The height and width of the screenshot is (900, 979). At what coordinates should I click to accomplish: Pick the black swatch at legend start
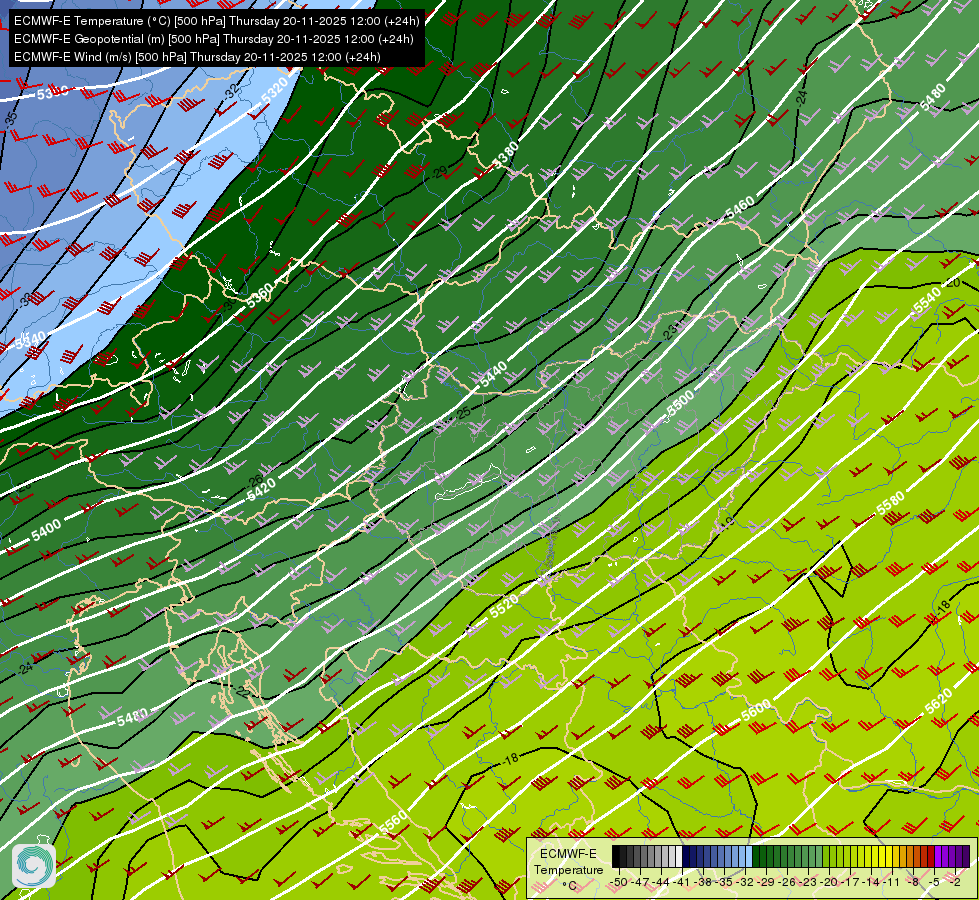[616, 856]
